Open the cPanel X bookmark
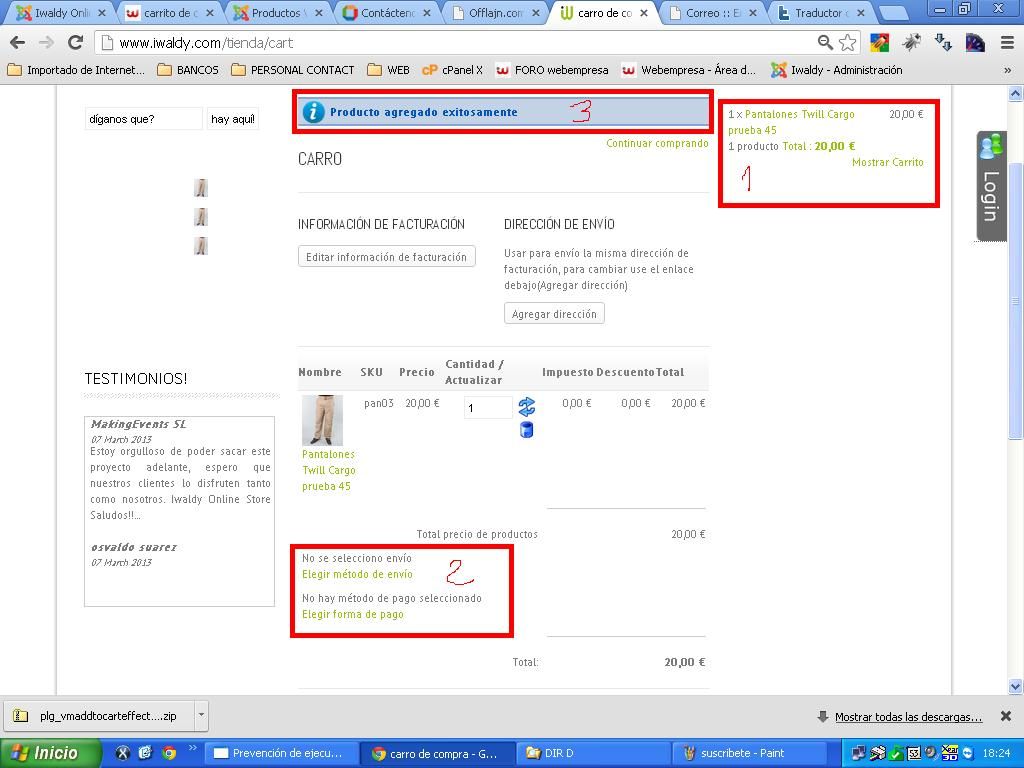This screenshot has width=1024, height=768. click(453, 70)
